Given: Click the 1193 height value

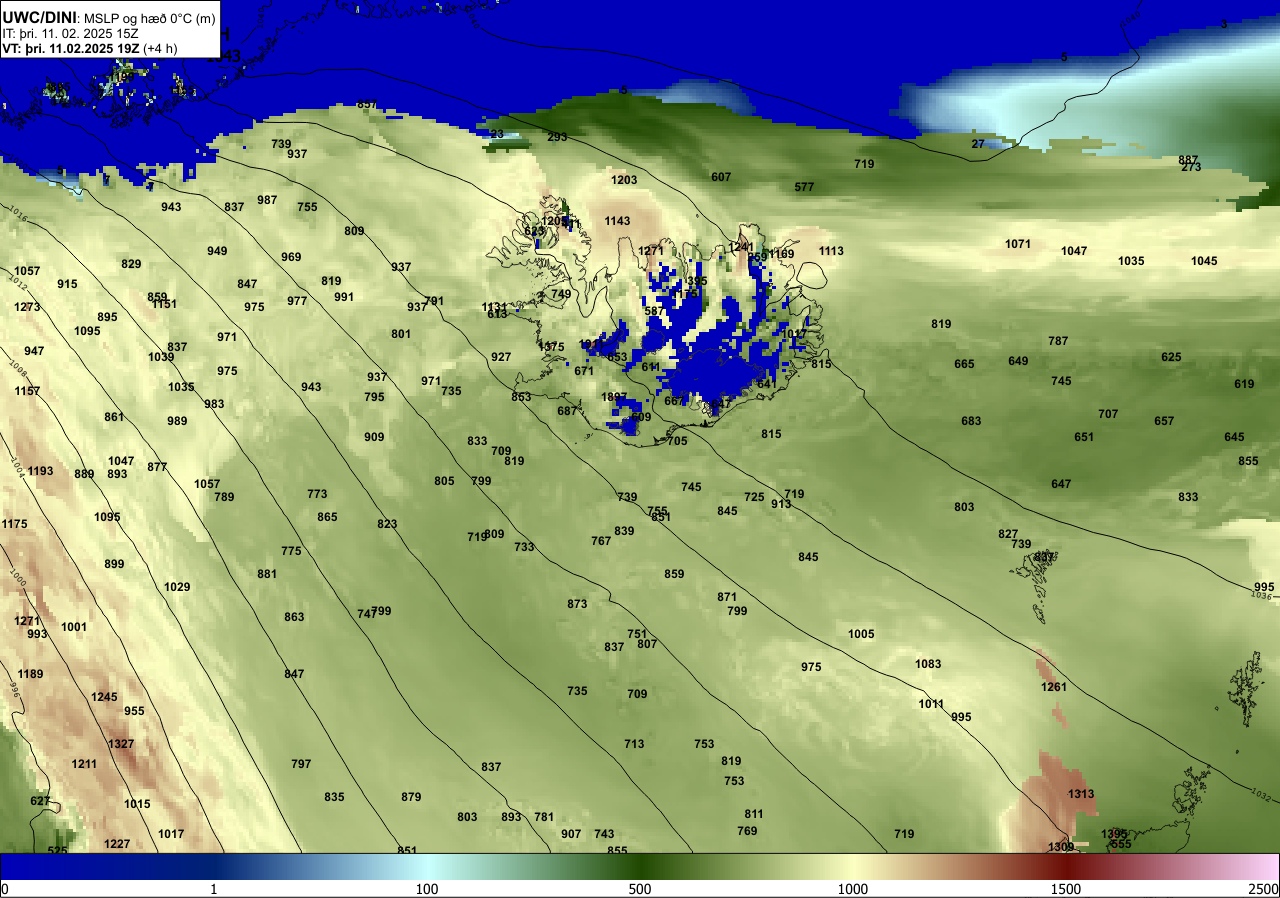Looking at the screenshot, I should pyautogui.click(x=40, y=471).
